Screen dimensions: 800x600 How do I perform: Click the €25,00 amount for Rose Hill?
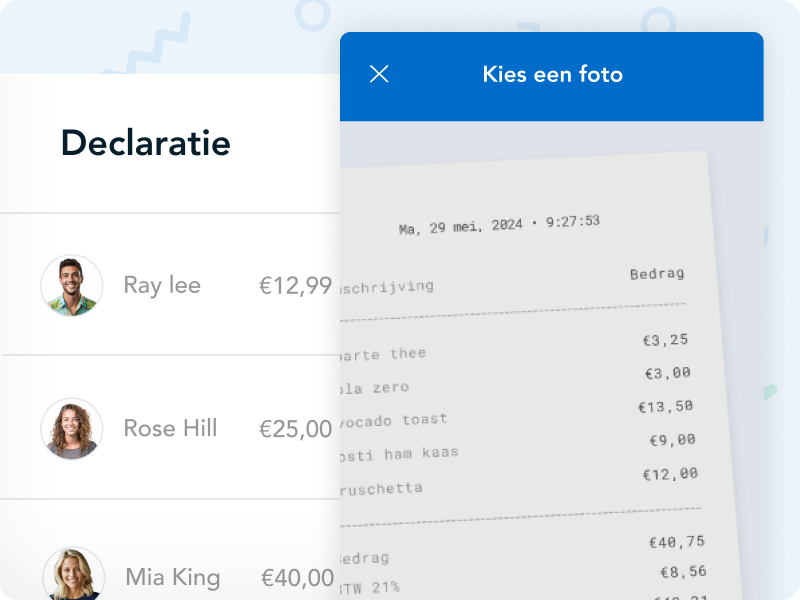[295, 429]
